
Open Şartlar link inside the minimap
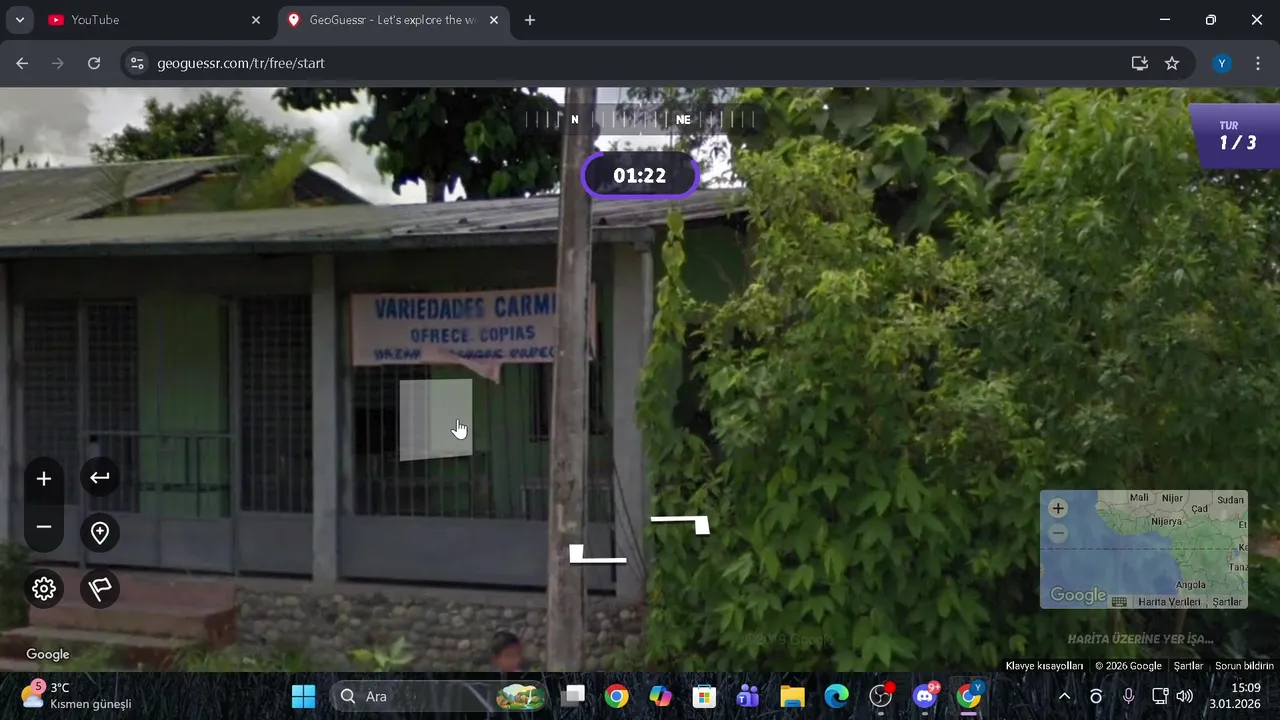1226,602
